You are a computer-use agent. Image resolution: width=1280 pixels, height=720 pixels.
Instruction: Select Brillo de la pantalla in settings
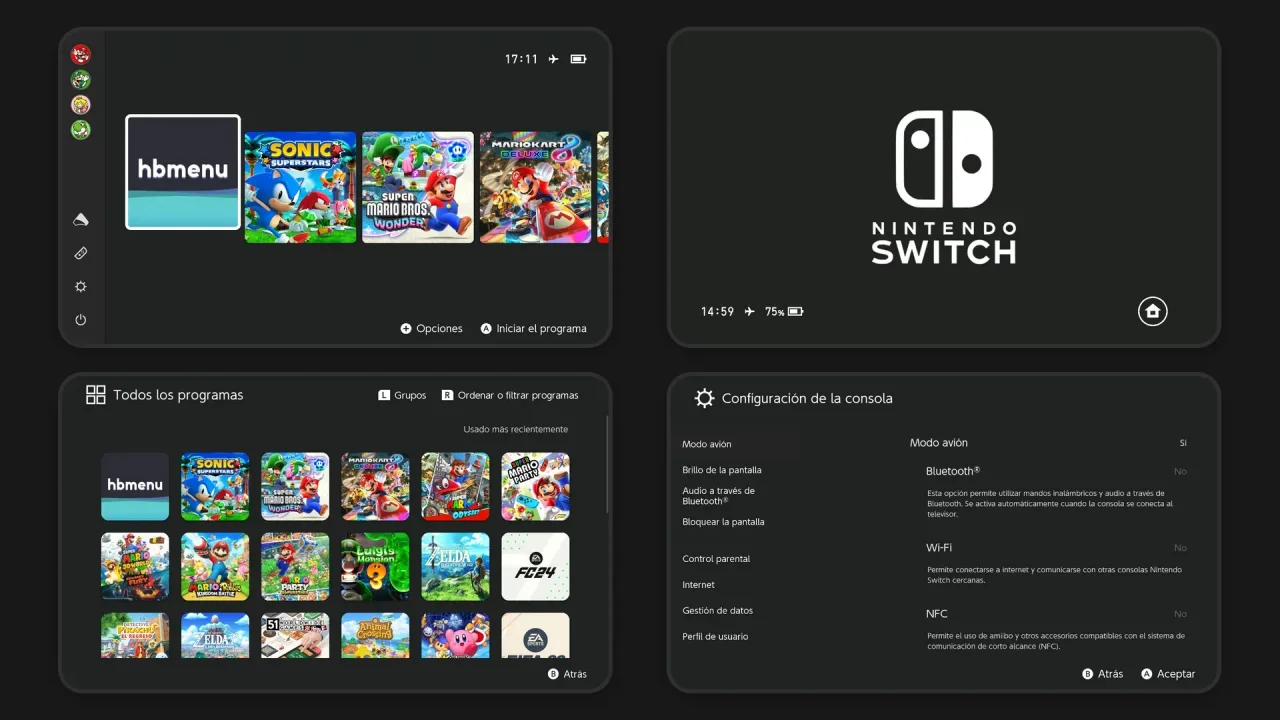coord(722,470)
